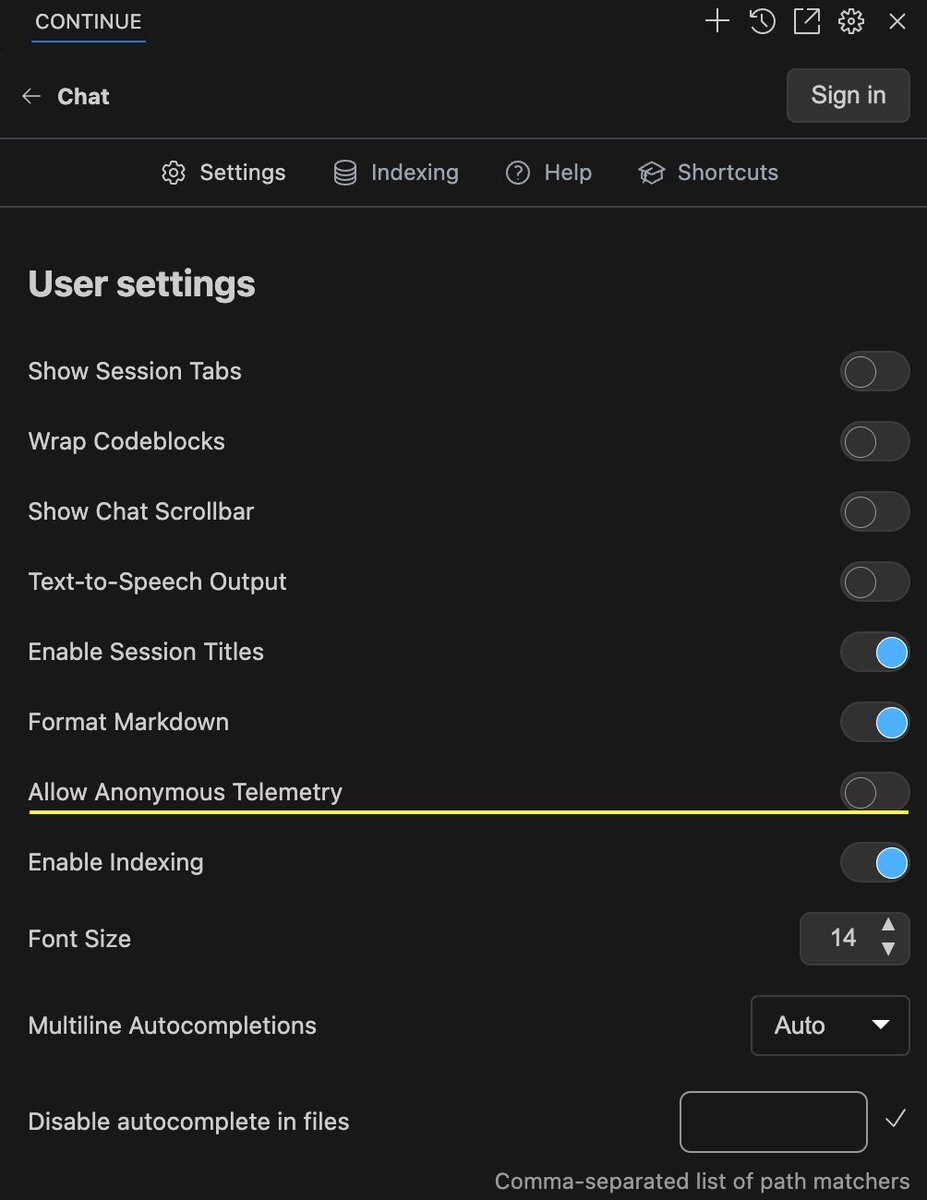Disable Format Markdown toggle
The image size is (927, 1200).
point(875,722)
